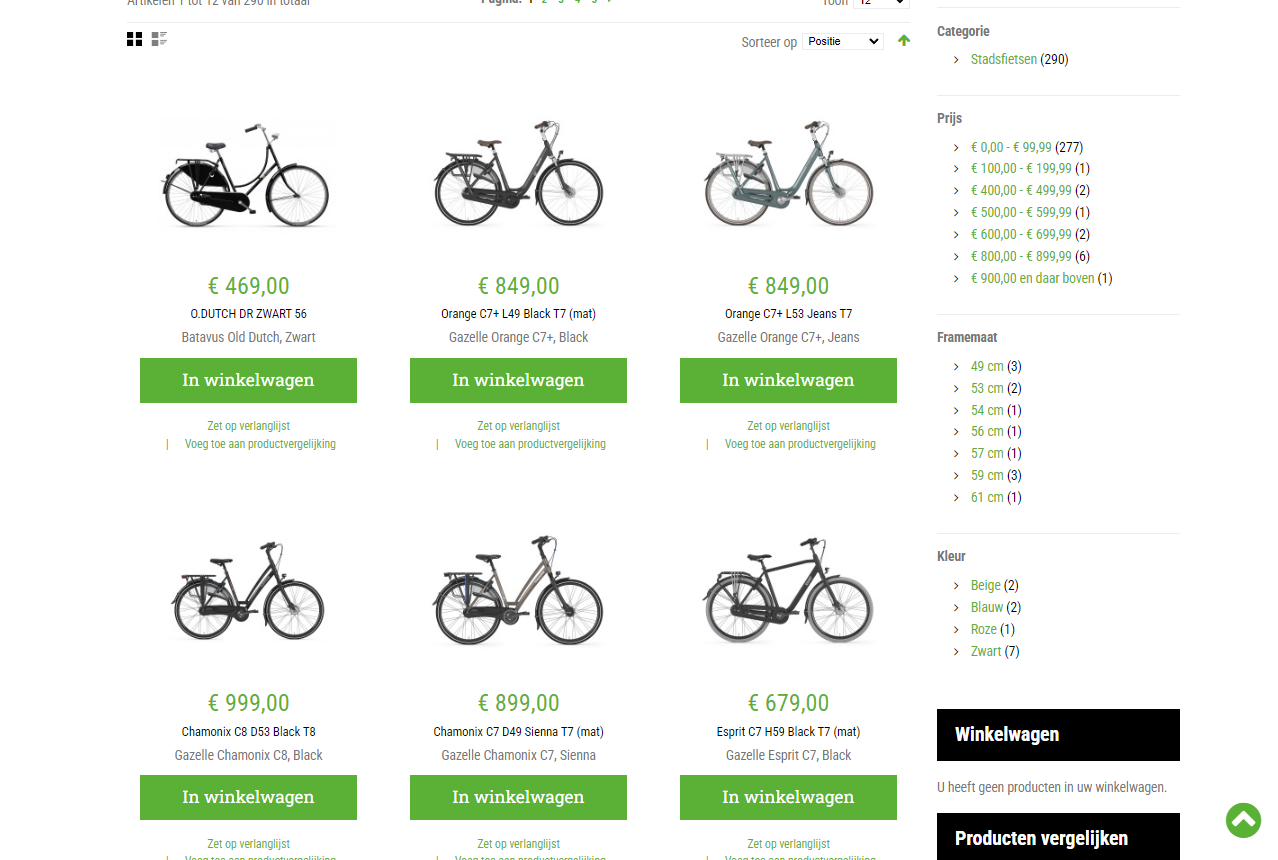Filter frame size 57 cm

tap(987, 454)
